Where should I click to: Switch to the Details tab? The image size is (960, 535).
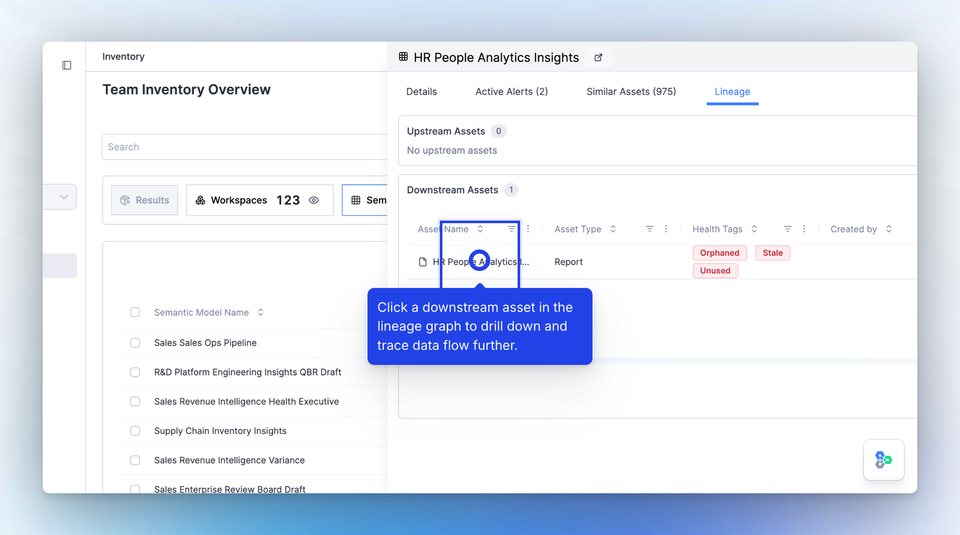point(421,92)
